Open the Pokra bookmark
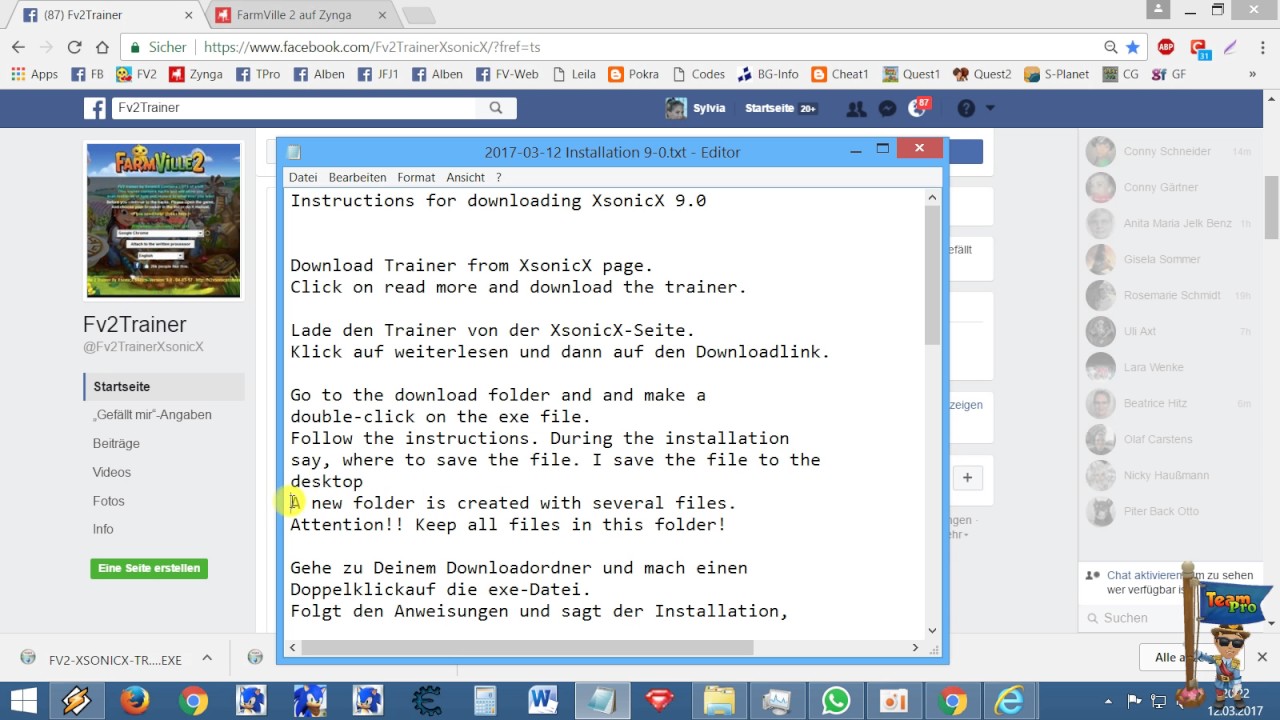 [633, 74]
